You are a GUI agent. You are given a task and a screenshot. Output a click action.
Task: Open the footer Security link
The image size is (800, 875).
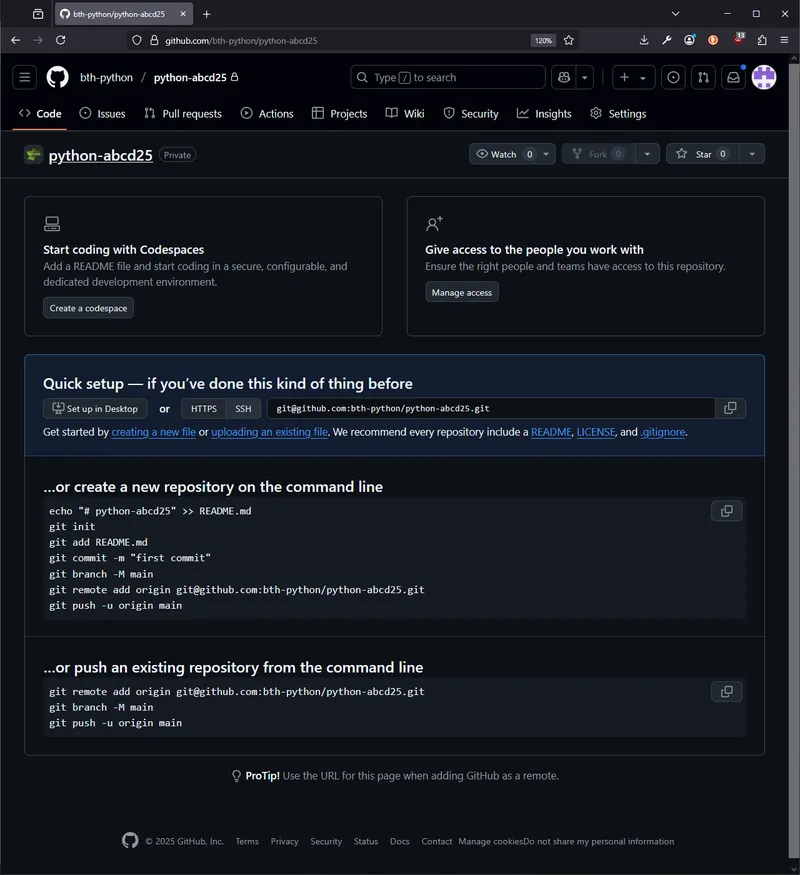pos(326,842)
